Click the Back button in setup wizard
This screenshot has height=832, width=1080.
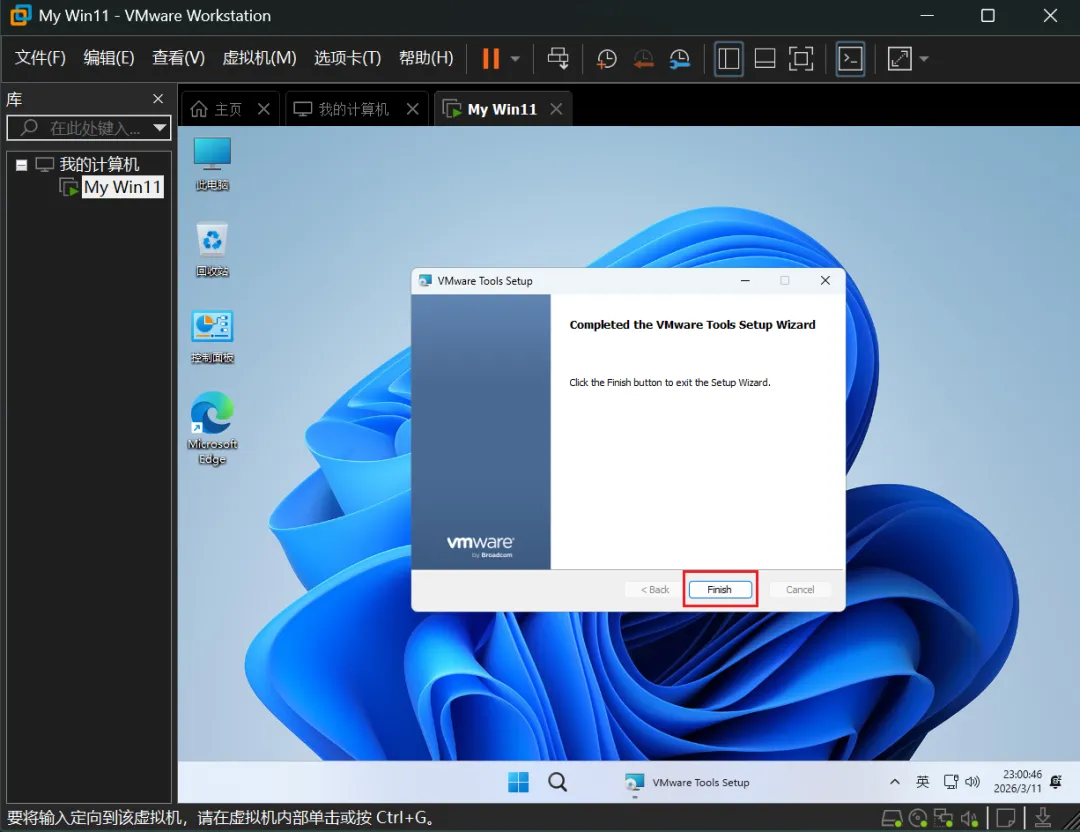(654, 590)
